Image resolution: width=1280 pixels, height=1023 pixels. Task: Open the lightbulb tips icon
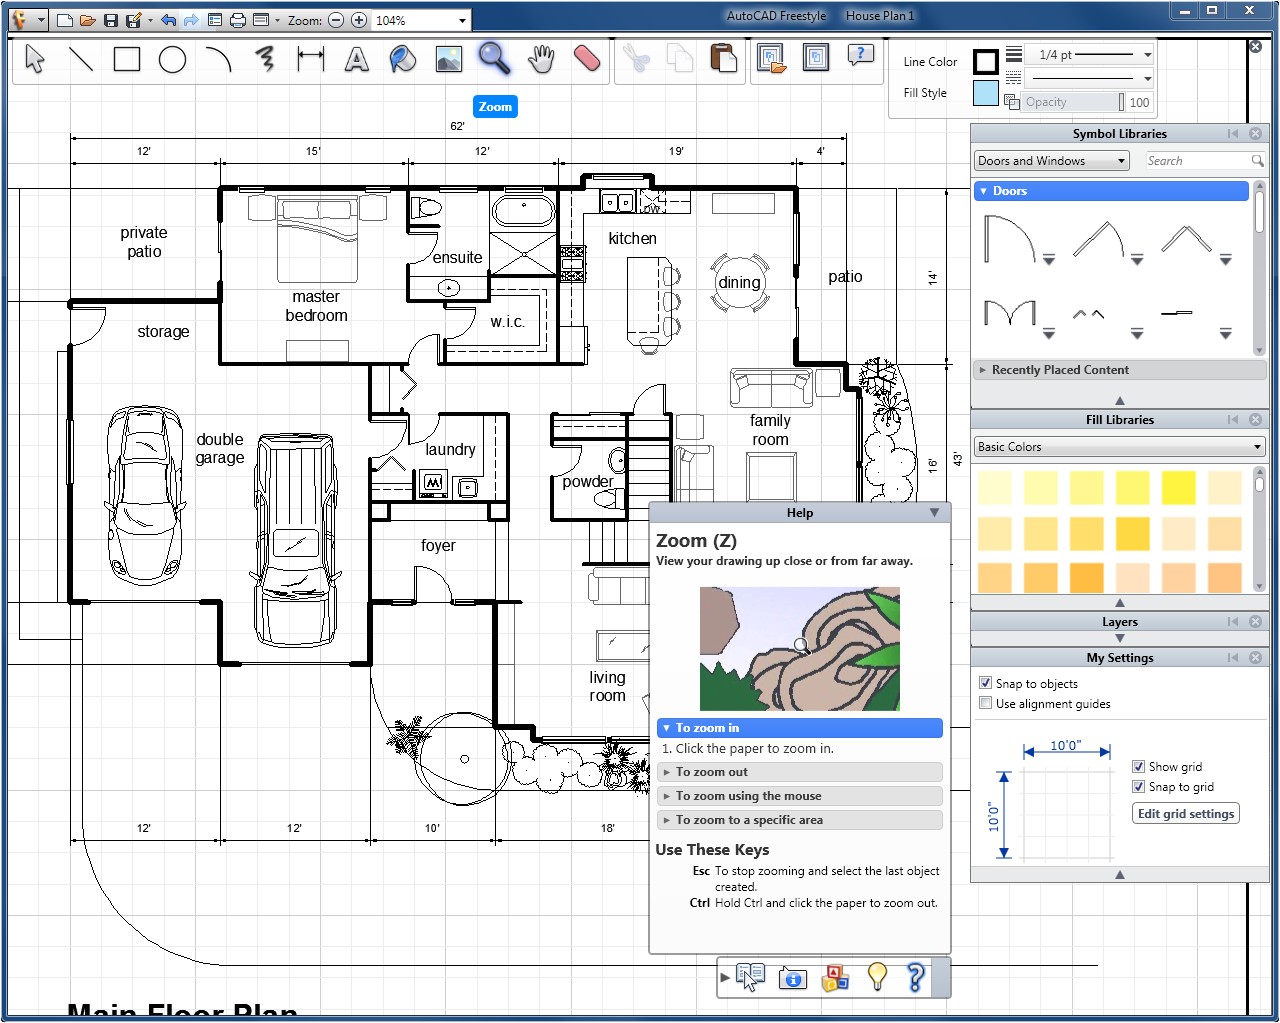[877, 978]
